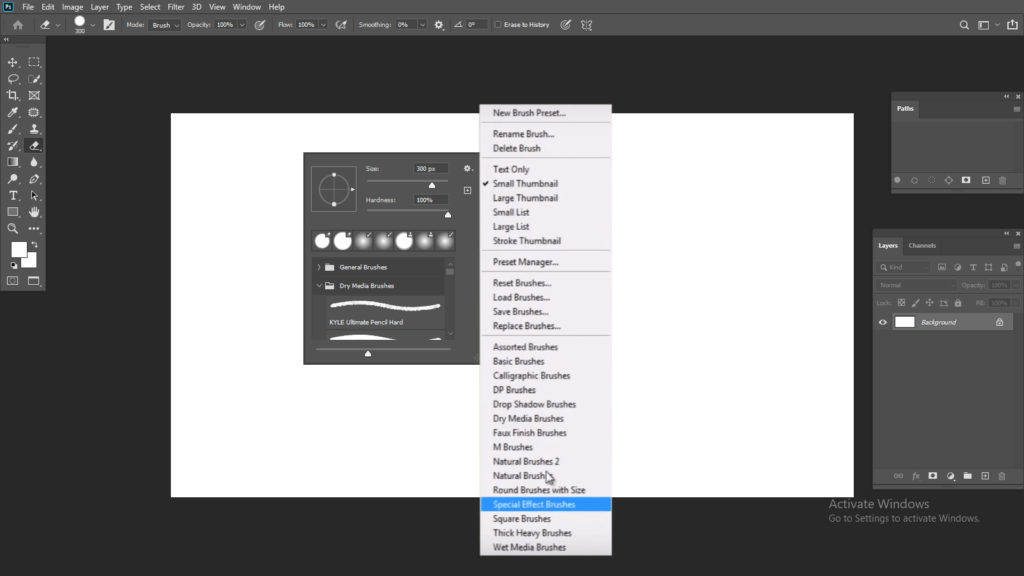Click New Brush Preset menu entry
This screenshot has height=576, width=1024.
[x=545, y=113]
